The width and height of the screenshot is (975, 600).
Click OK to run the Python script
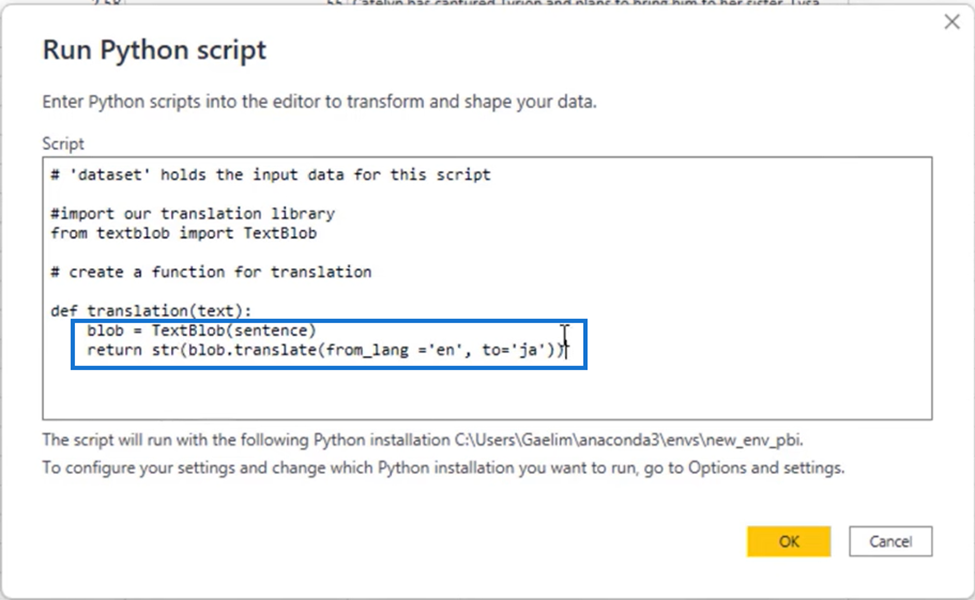click(788, 541)
